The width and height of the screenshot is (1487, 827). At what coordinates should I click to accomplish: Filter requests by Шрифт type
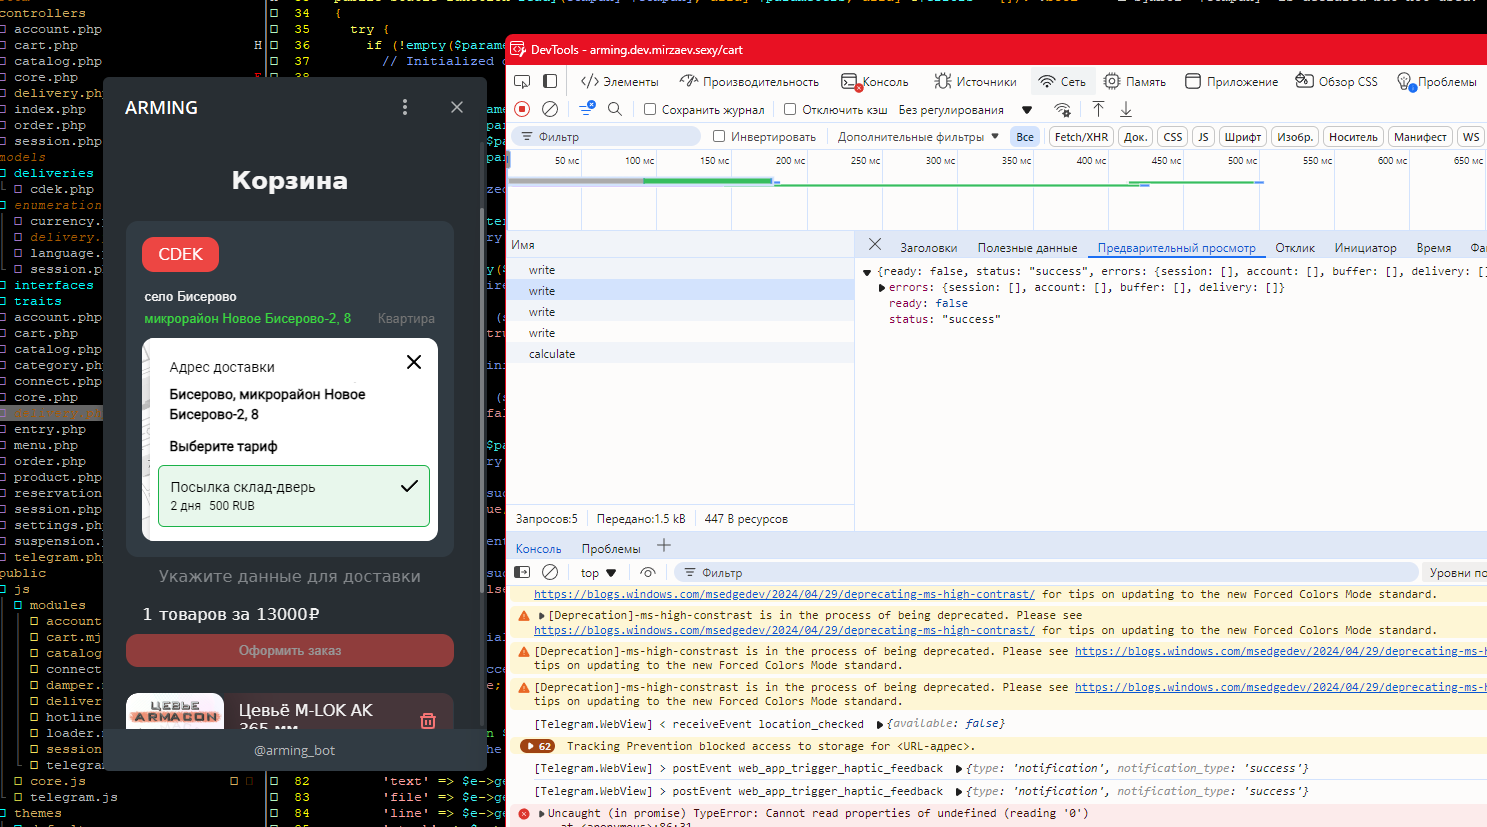[1243, 137]
